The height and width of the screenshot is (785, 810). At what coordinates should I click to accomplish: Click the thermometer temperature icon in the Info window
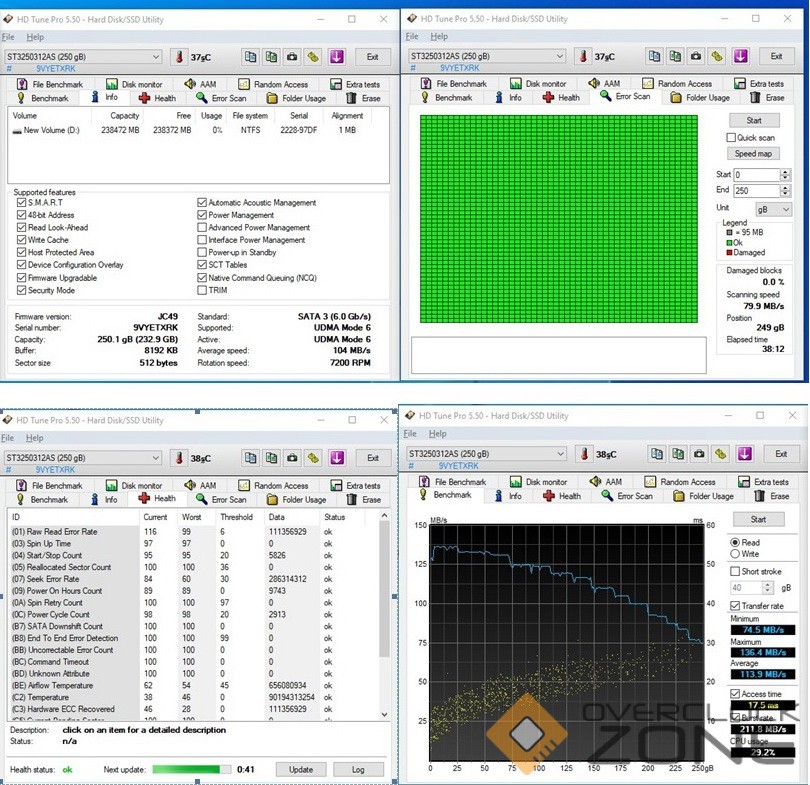point(179,57)
